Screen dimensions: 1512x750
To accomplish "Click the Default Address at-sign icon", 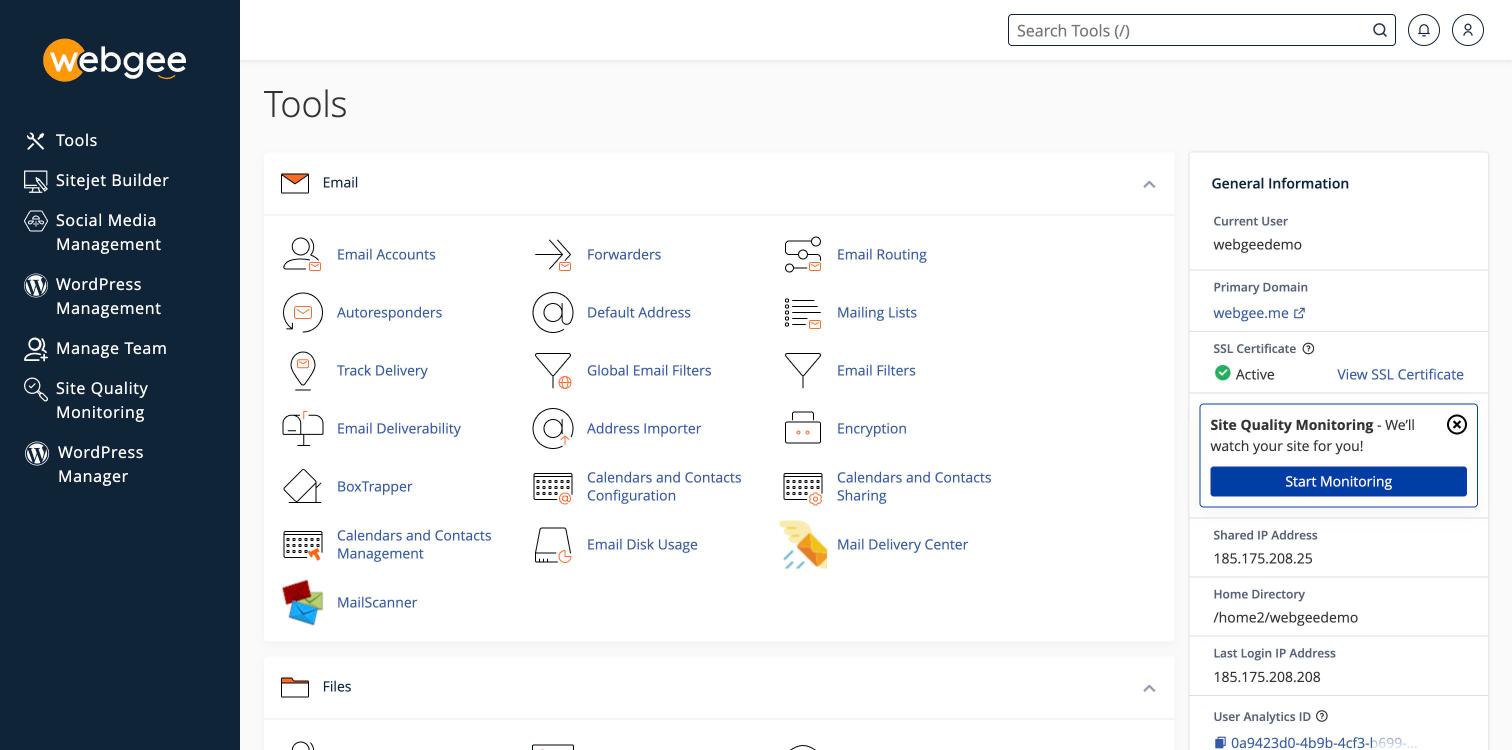I will click(552, 312).
